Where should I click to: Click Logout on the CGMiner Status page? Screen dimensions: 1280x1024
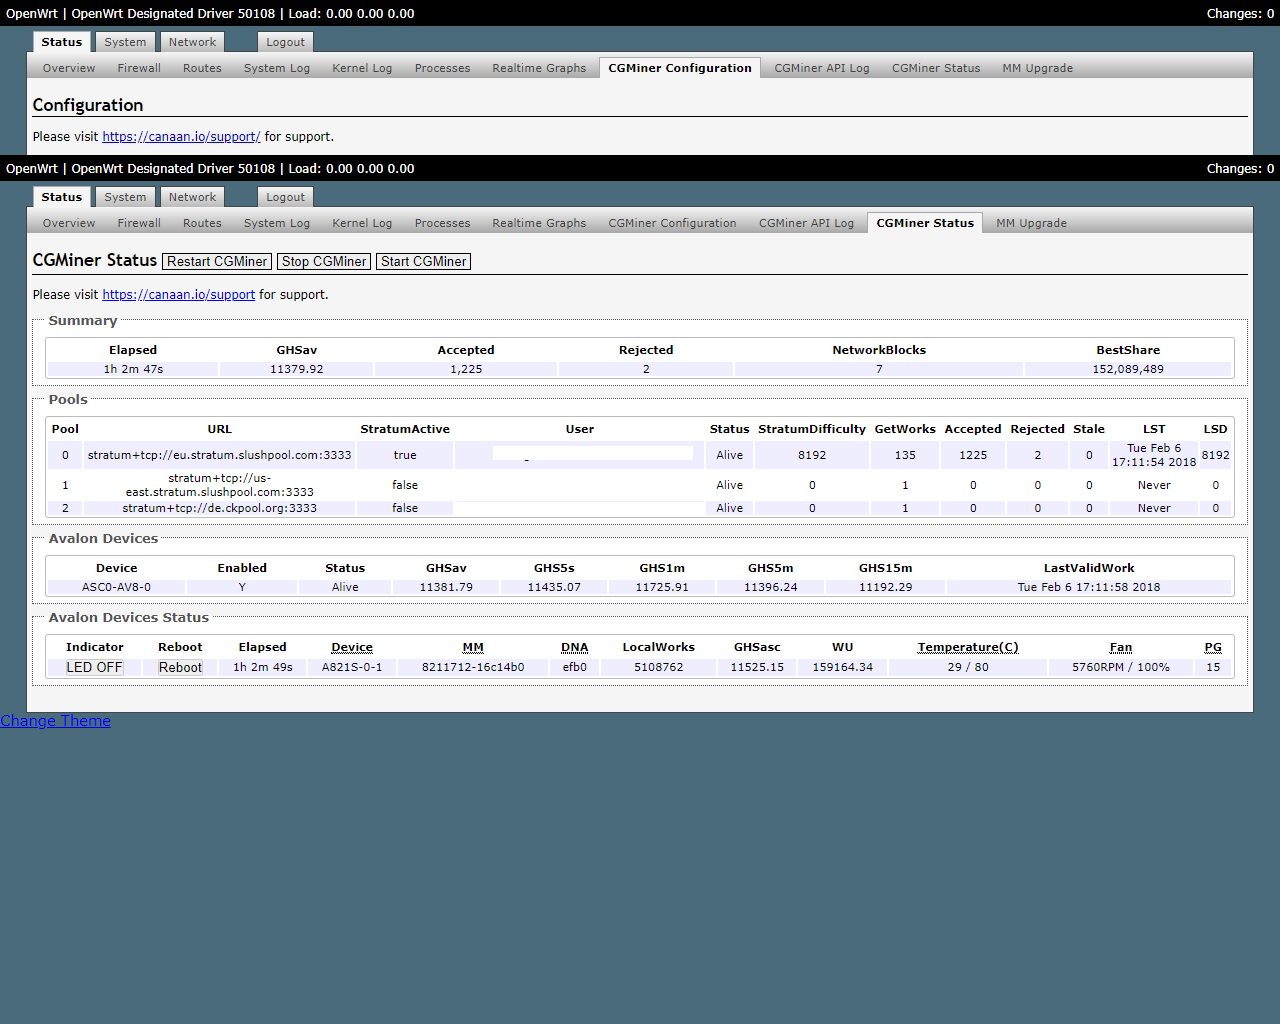(x=285, y=197)
